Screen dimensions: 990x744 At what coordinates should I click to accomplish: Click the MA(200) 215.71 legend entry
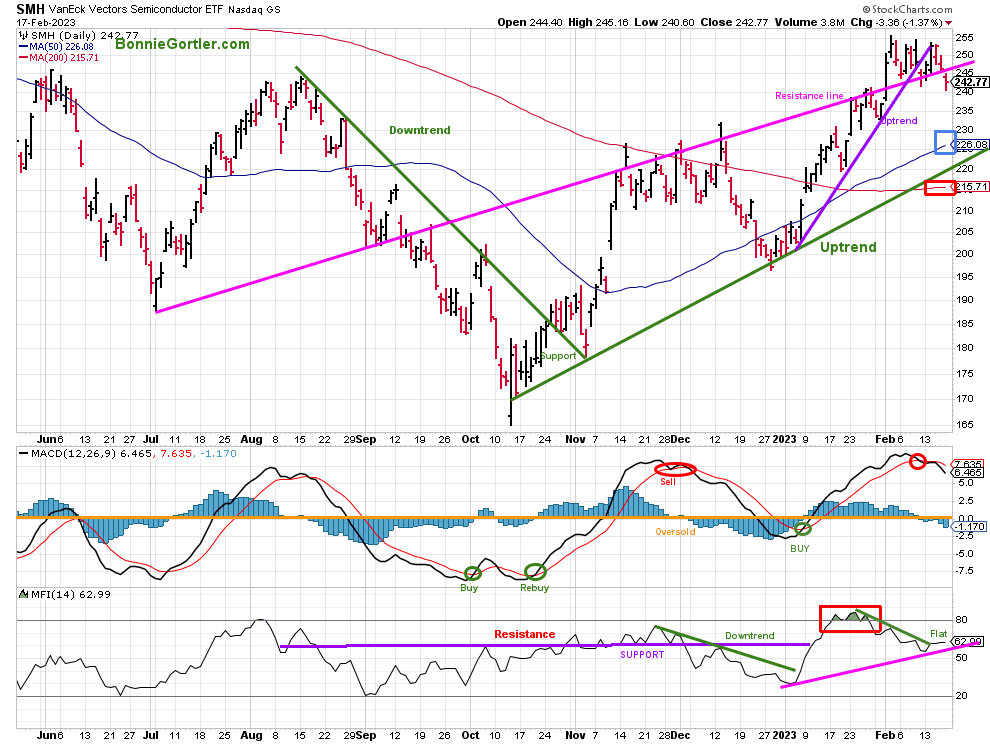pos(59,57)
